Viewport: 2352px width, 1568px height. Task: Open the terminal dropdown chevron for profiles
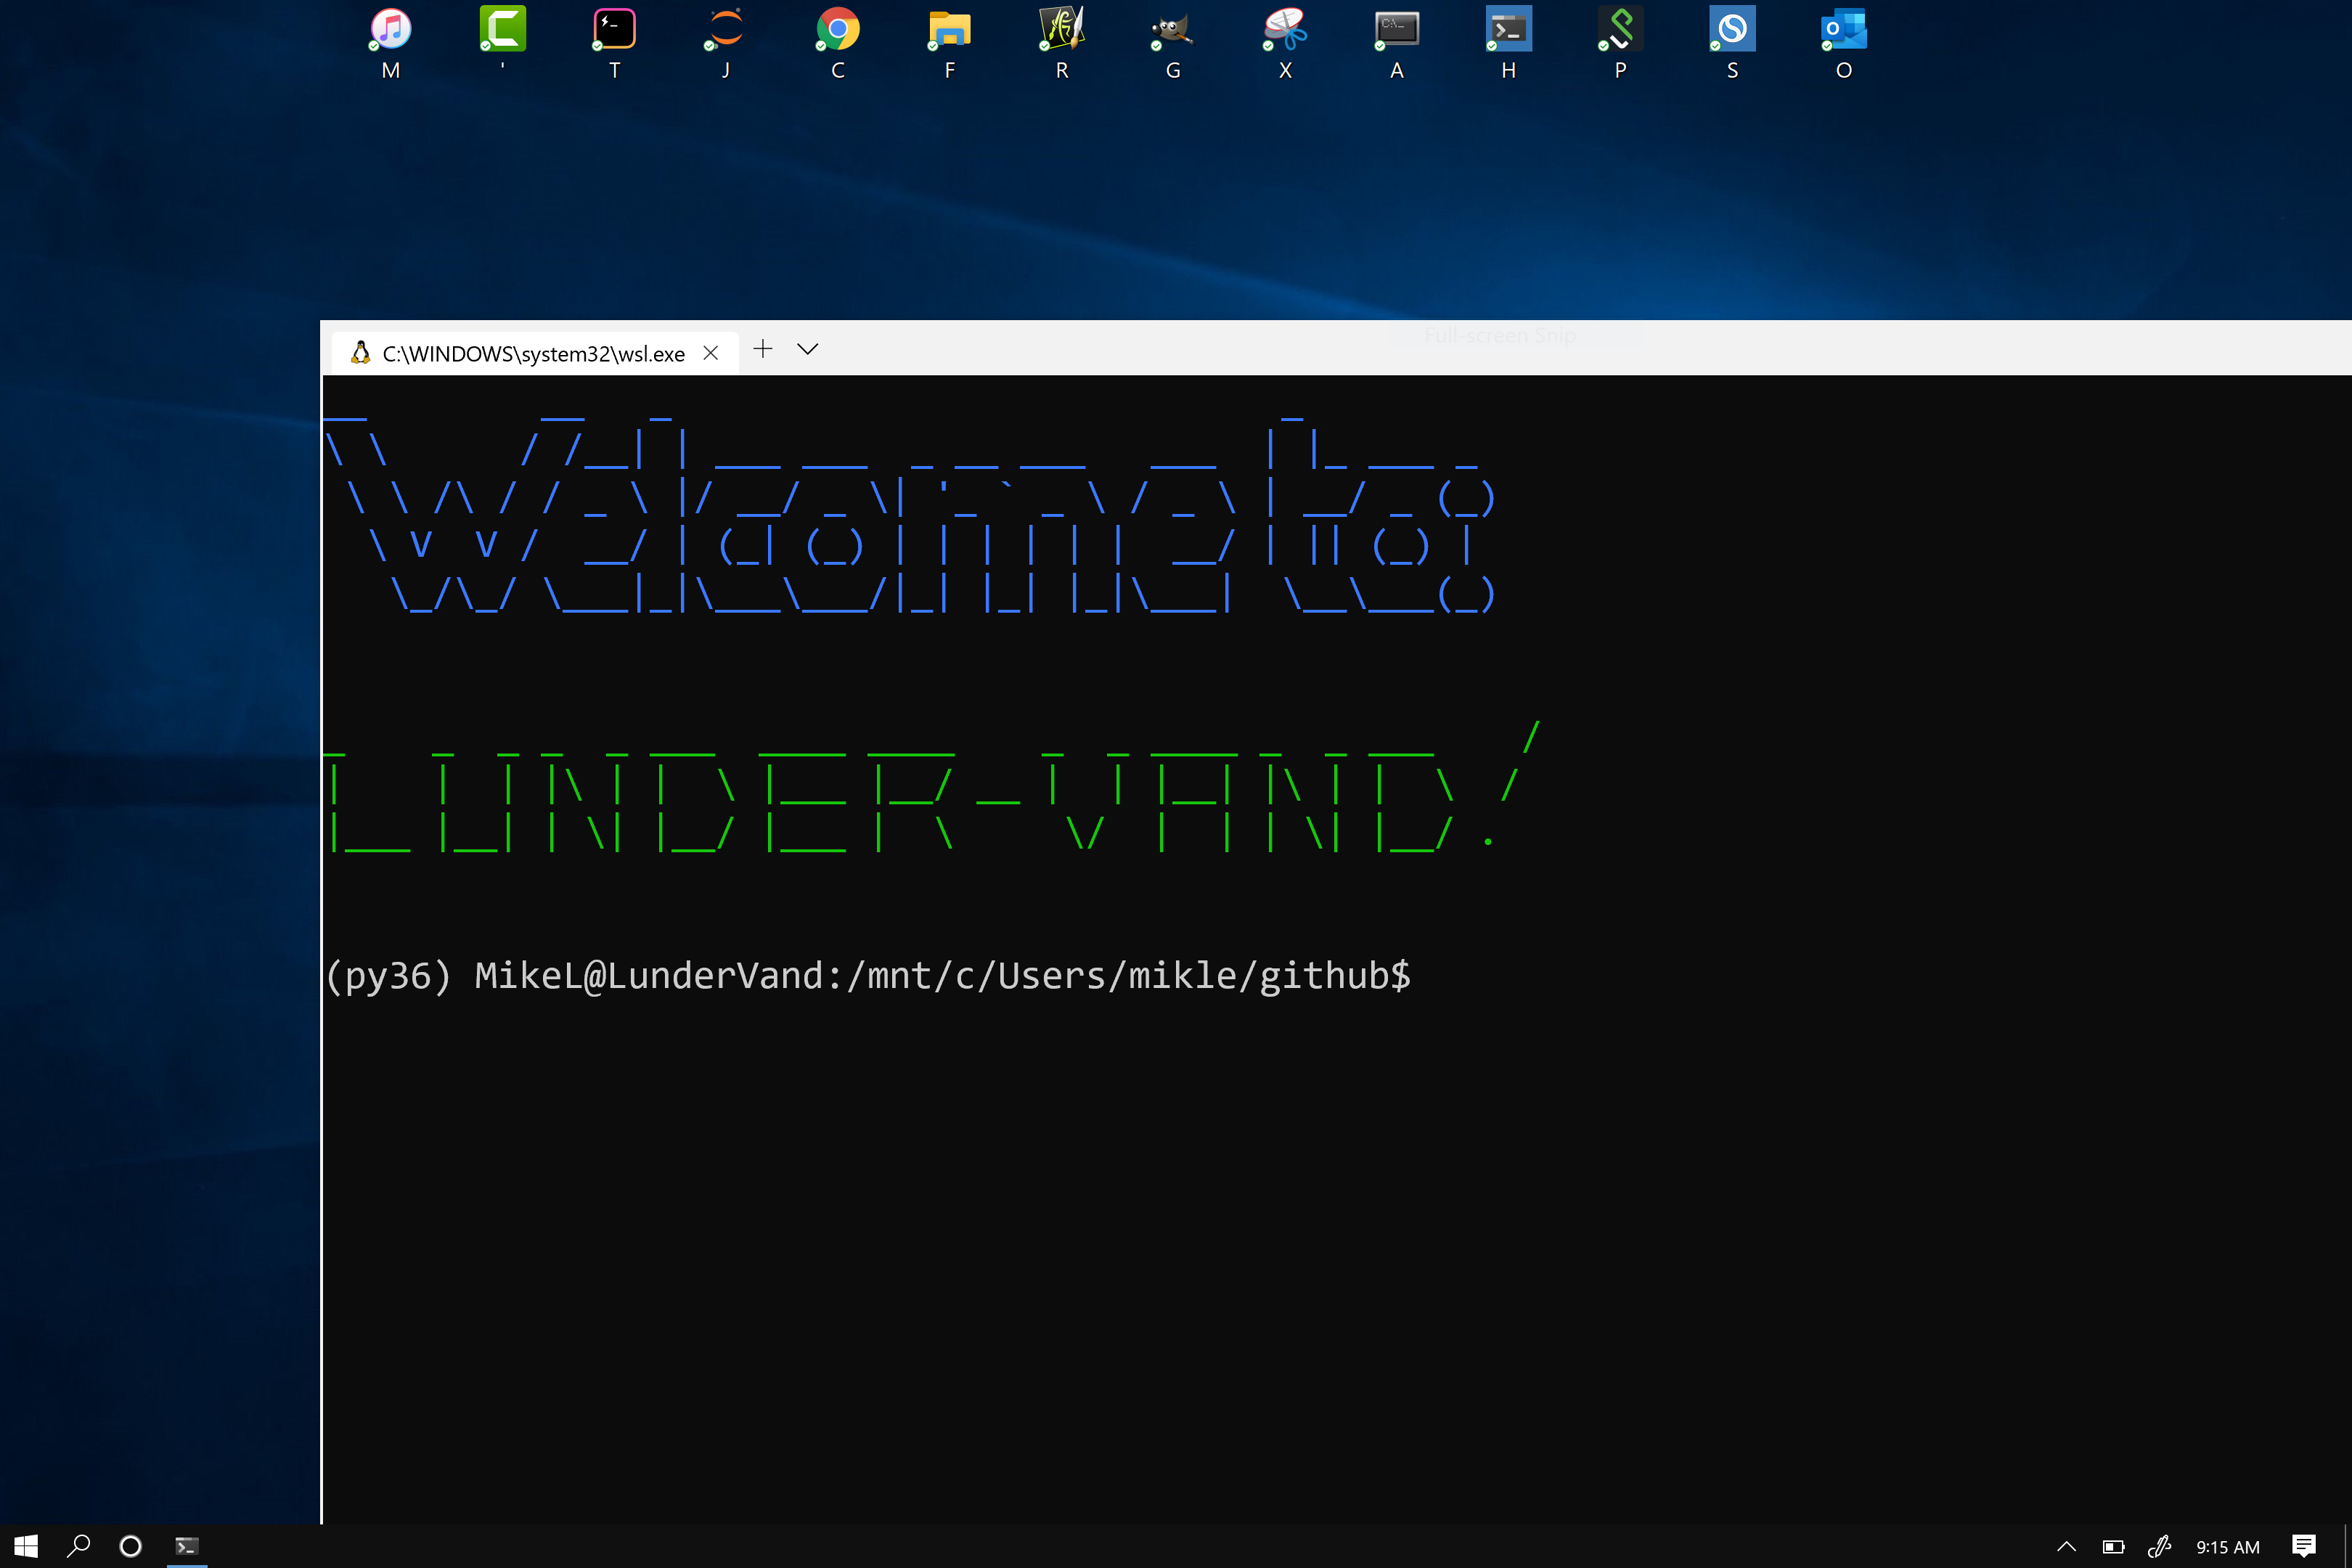point(806,349)
